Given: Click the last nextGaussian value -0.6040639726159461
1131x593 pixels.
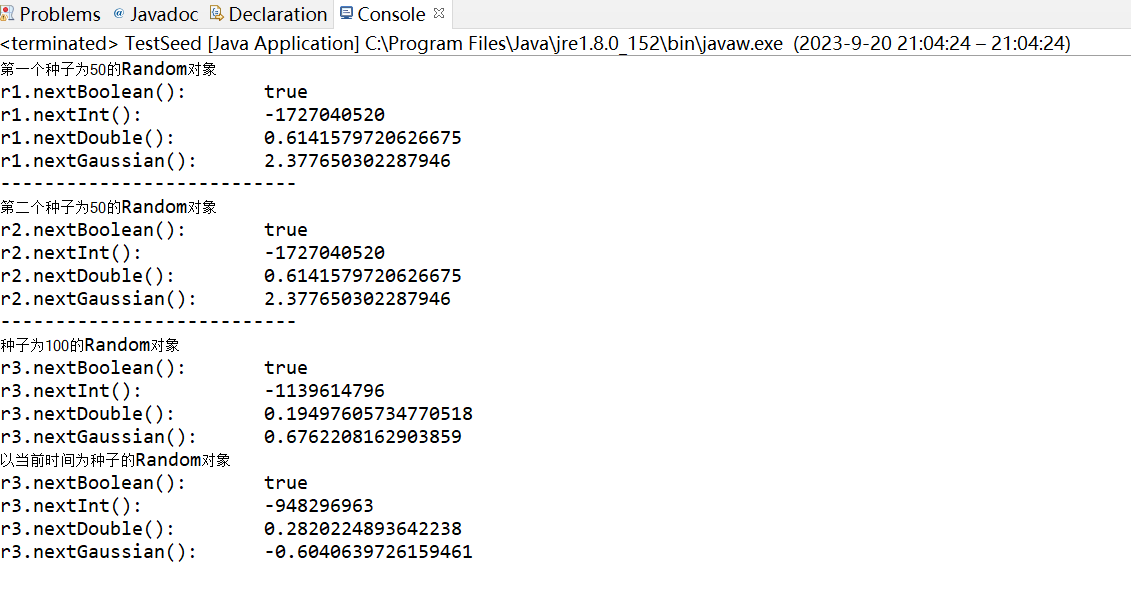Looking at the screenshot, I should (x=369, y=552).
